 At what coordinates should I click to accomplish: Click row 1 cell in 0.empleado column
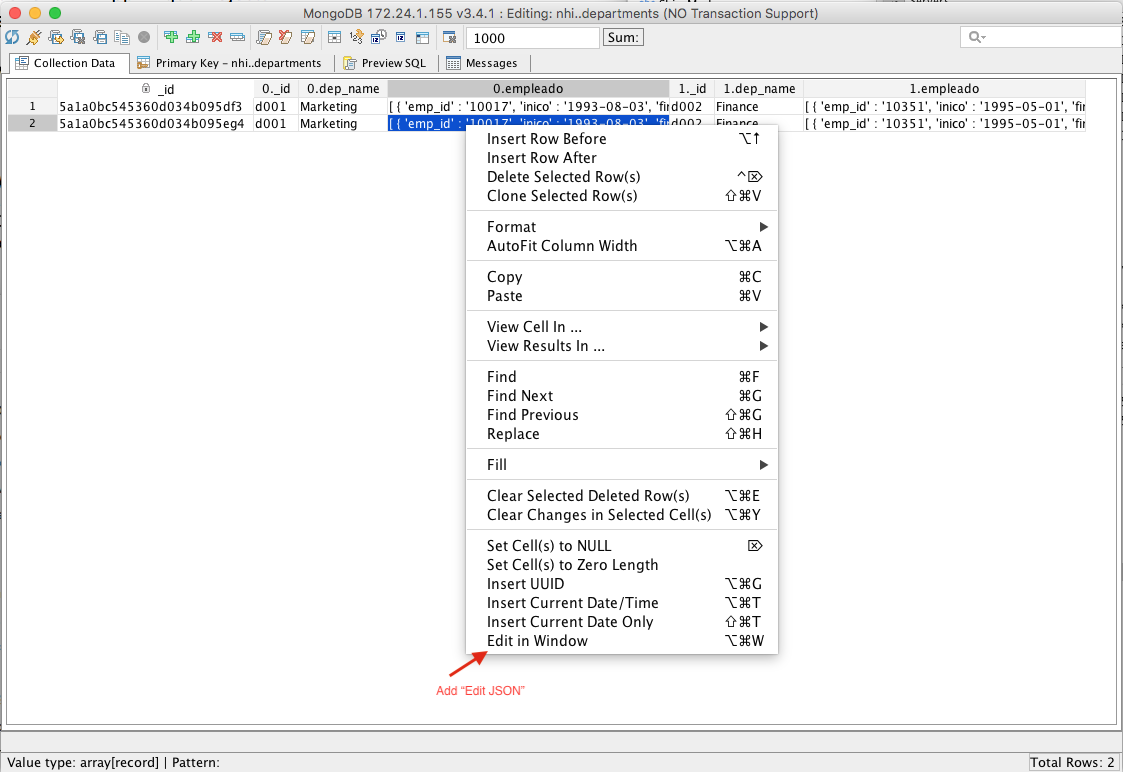[x=529, y=107]
